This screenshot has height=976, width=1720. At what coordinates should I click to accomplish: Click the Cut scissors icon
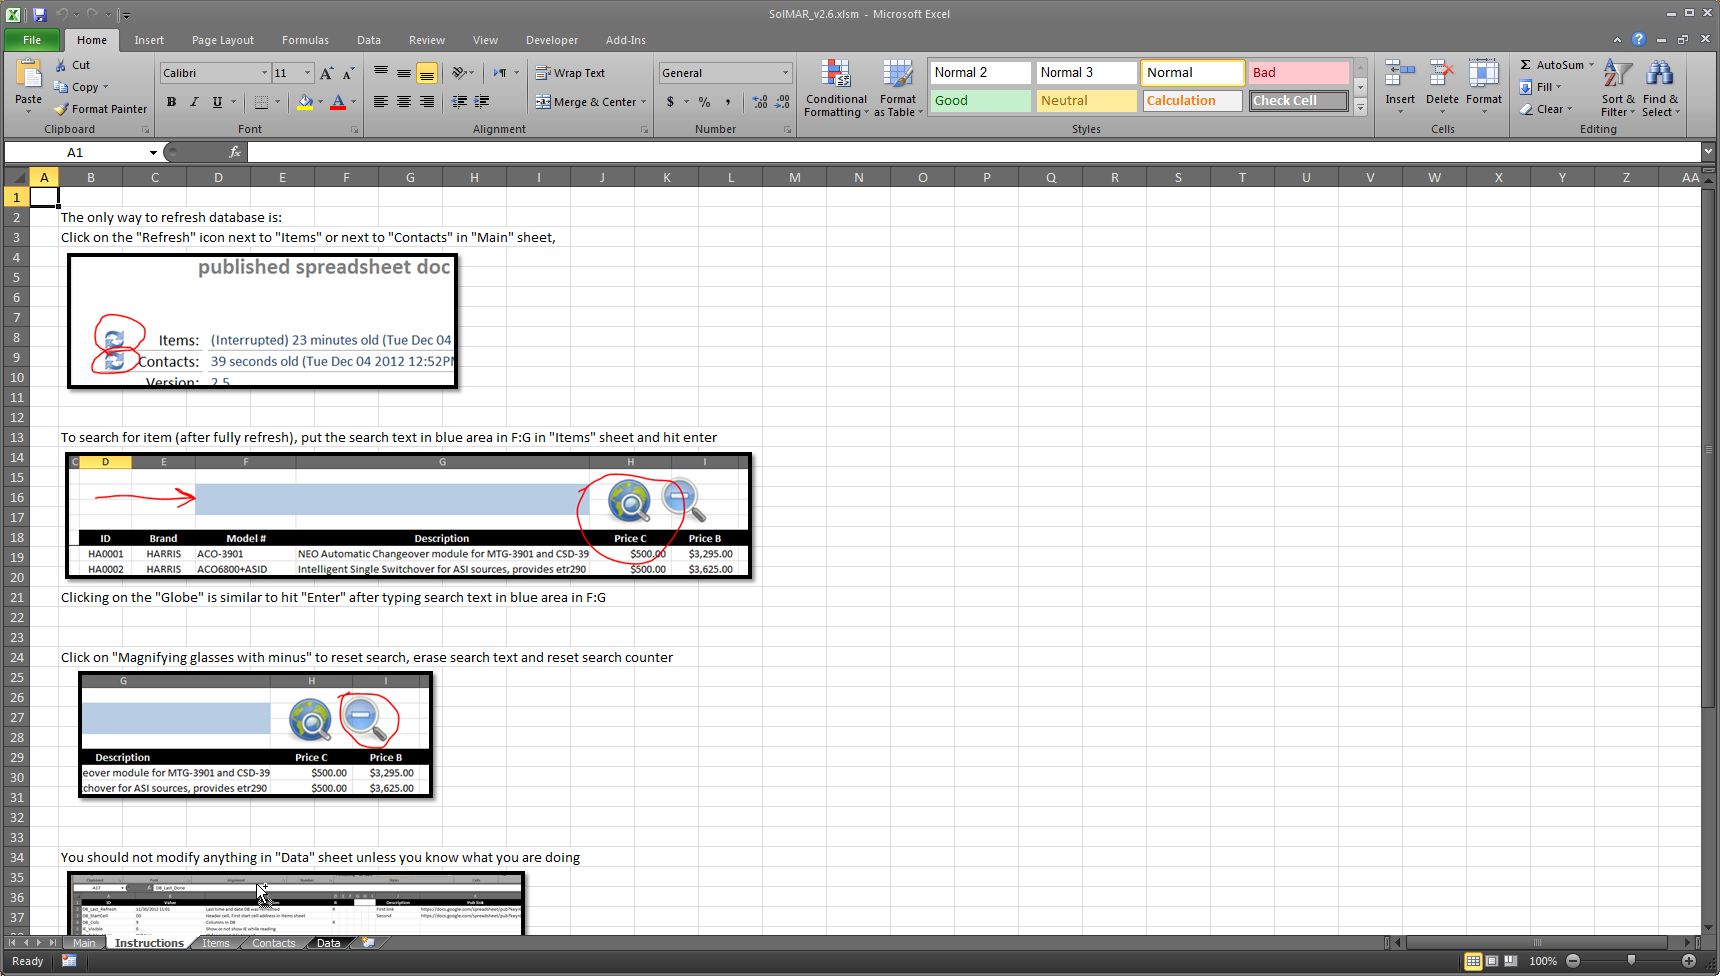coord(61,65)
